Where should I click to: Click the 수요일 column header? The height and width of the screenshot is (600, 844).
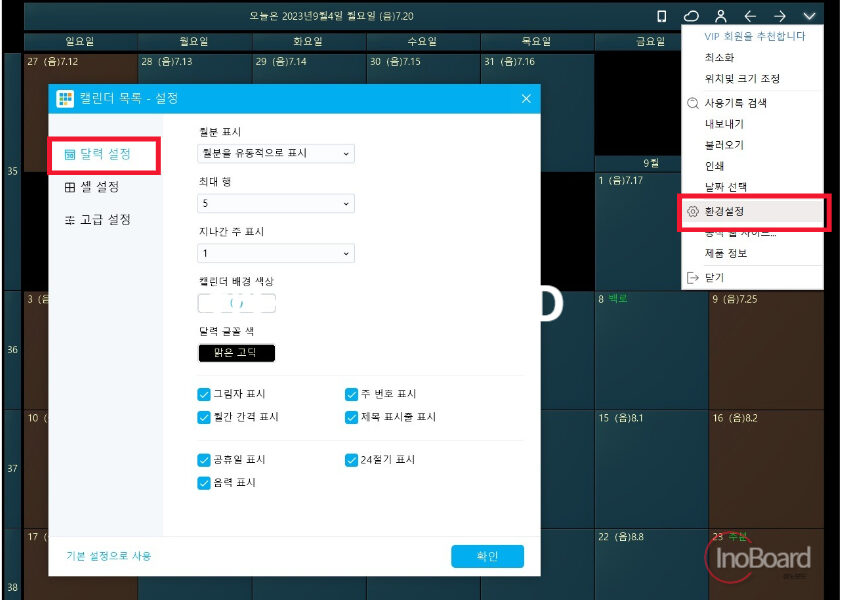click(423, 41)
